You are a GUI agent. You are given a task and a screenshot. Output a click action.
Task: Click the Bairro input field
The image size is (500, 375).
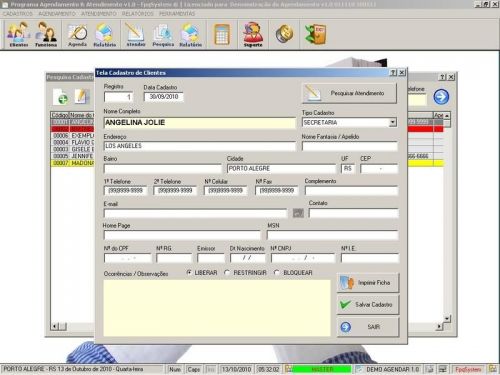[162, 168]
